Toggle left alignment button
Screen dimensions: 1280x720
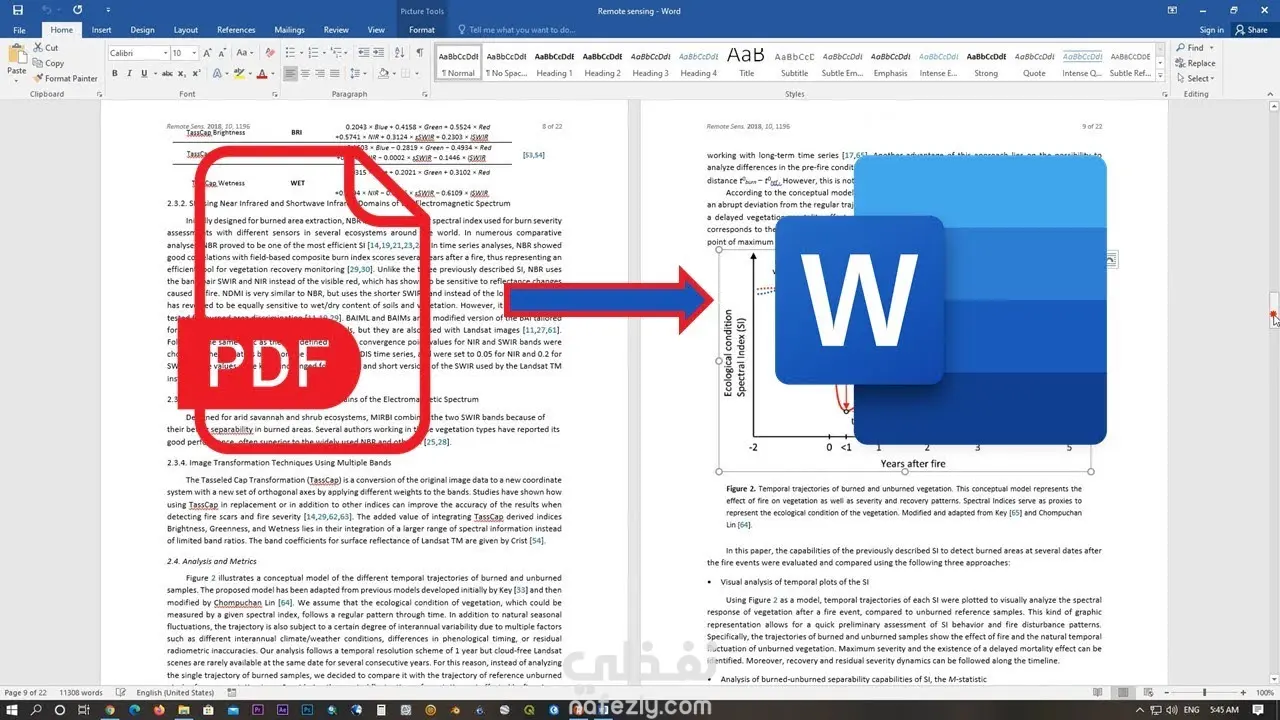tap(291, 74)
